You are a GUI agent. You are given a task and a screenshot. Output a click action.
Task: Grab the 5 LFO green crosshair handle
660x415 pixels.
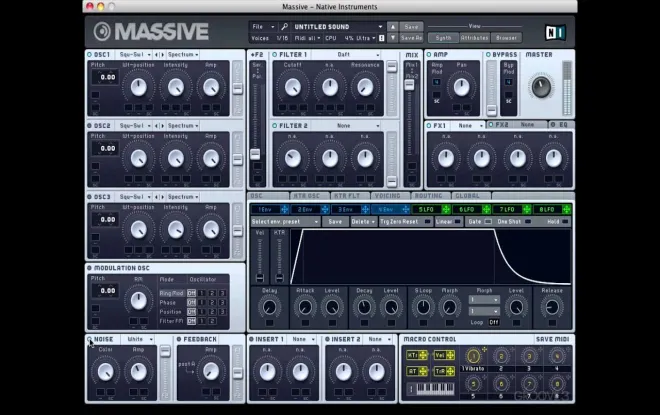point(446,209)
